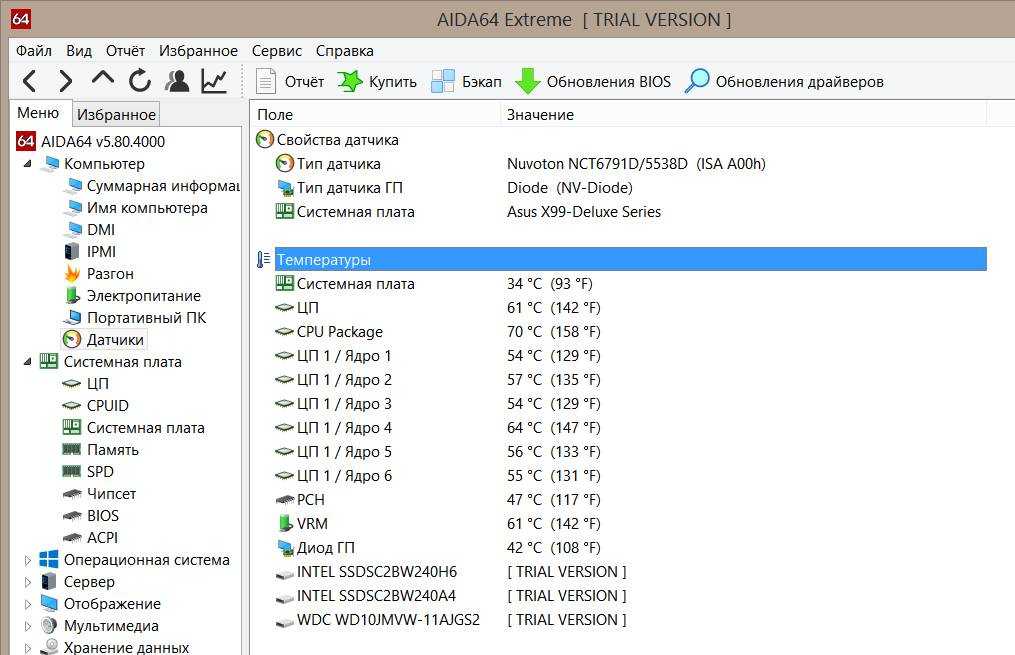Select Чипсет in the tree
1015x655 pixels.
[99, 494]
